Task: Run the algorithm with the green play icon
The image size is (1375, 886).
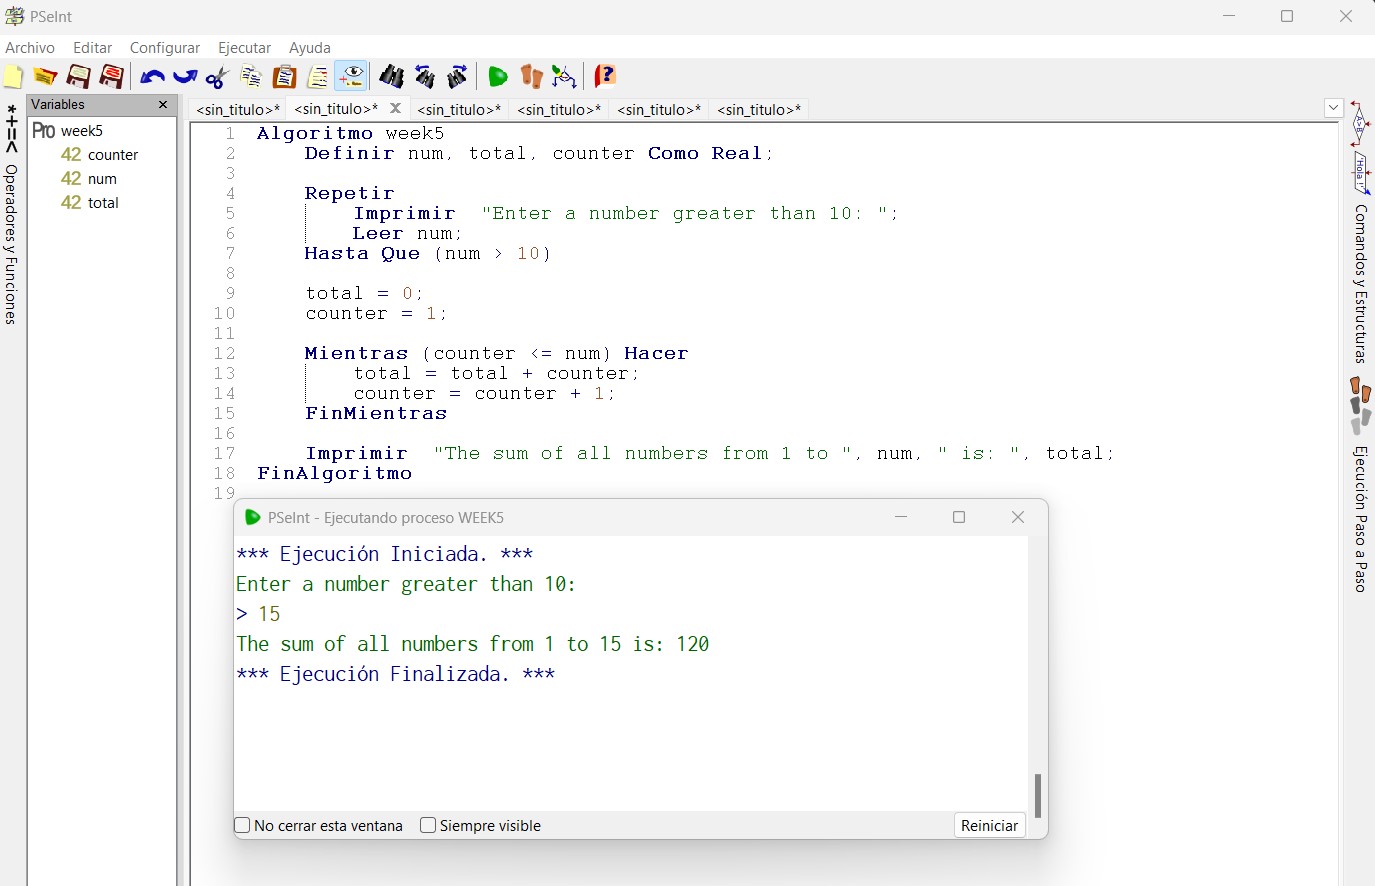Action: coord(498,77)
